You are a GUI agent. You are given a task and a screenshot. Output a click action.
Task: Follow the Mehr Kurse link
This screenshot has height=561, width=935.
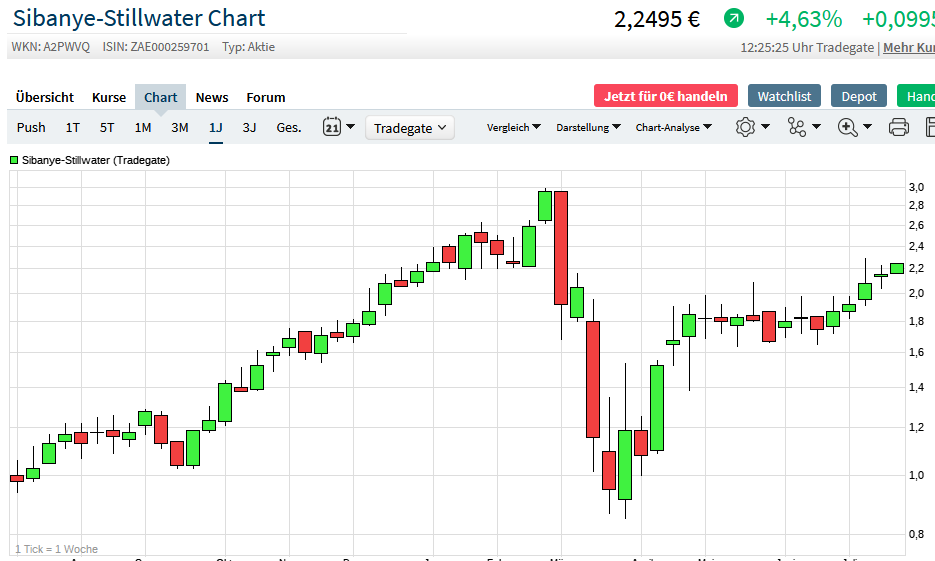[x=909, y=47]
